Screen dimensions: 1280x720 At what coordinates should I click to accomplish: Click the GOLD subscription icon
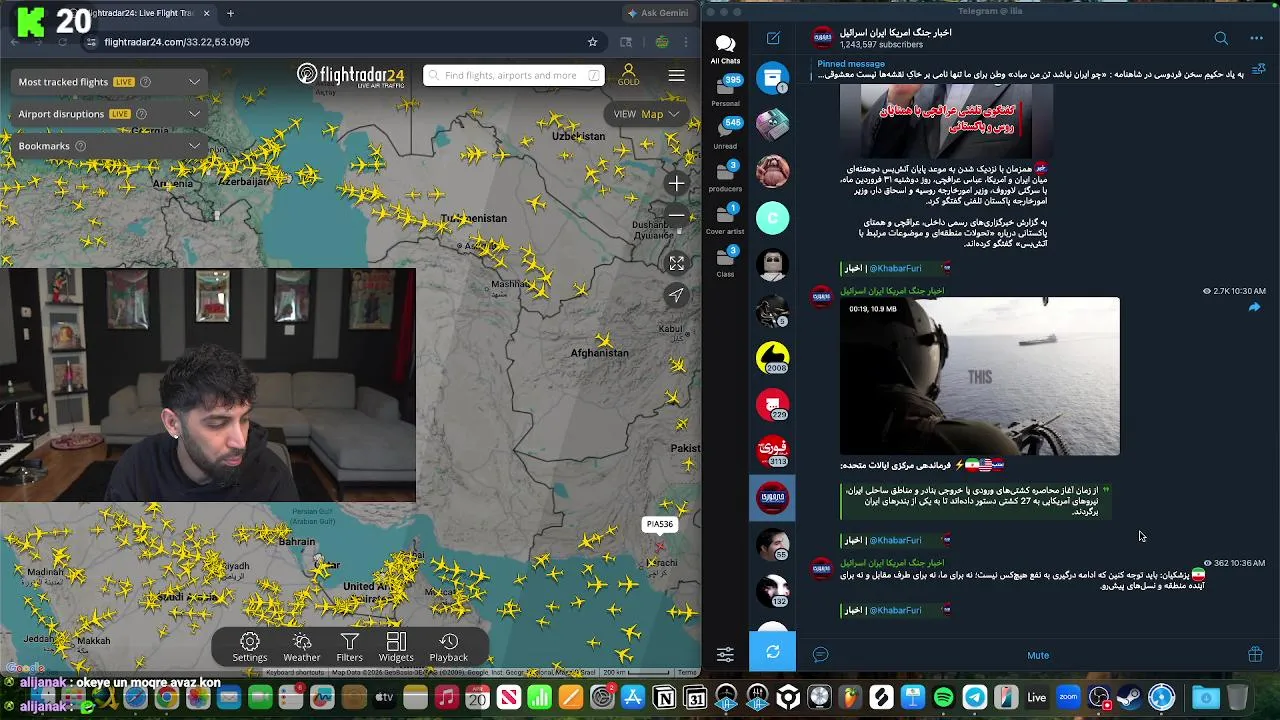tap(628, 75)
